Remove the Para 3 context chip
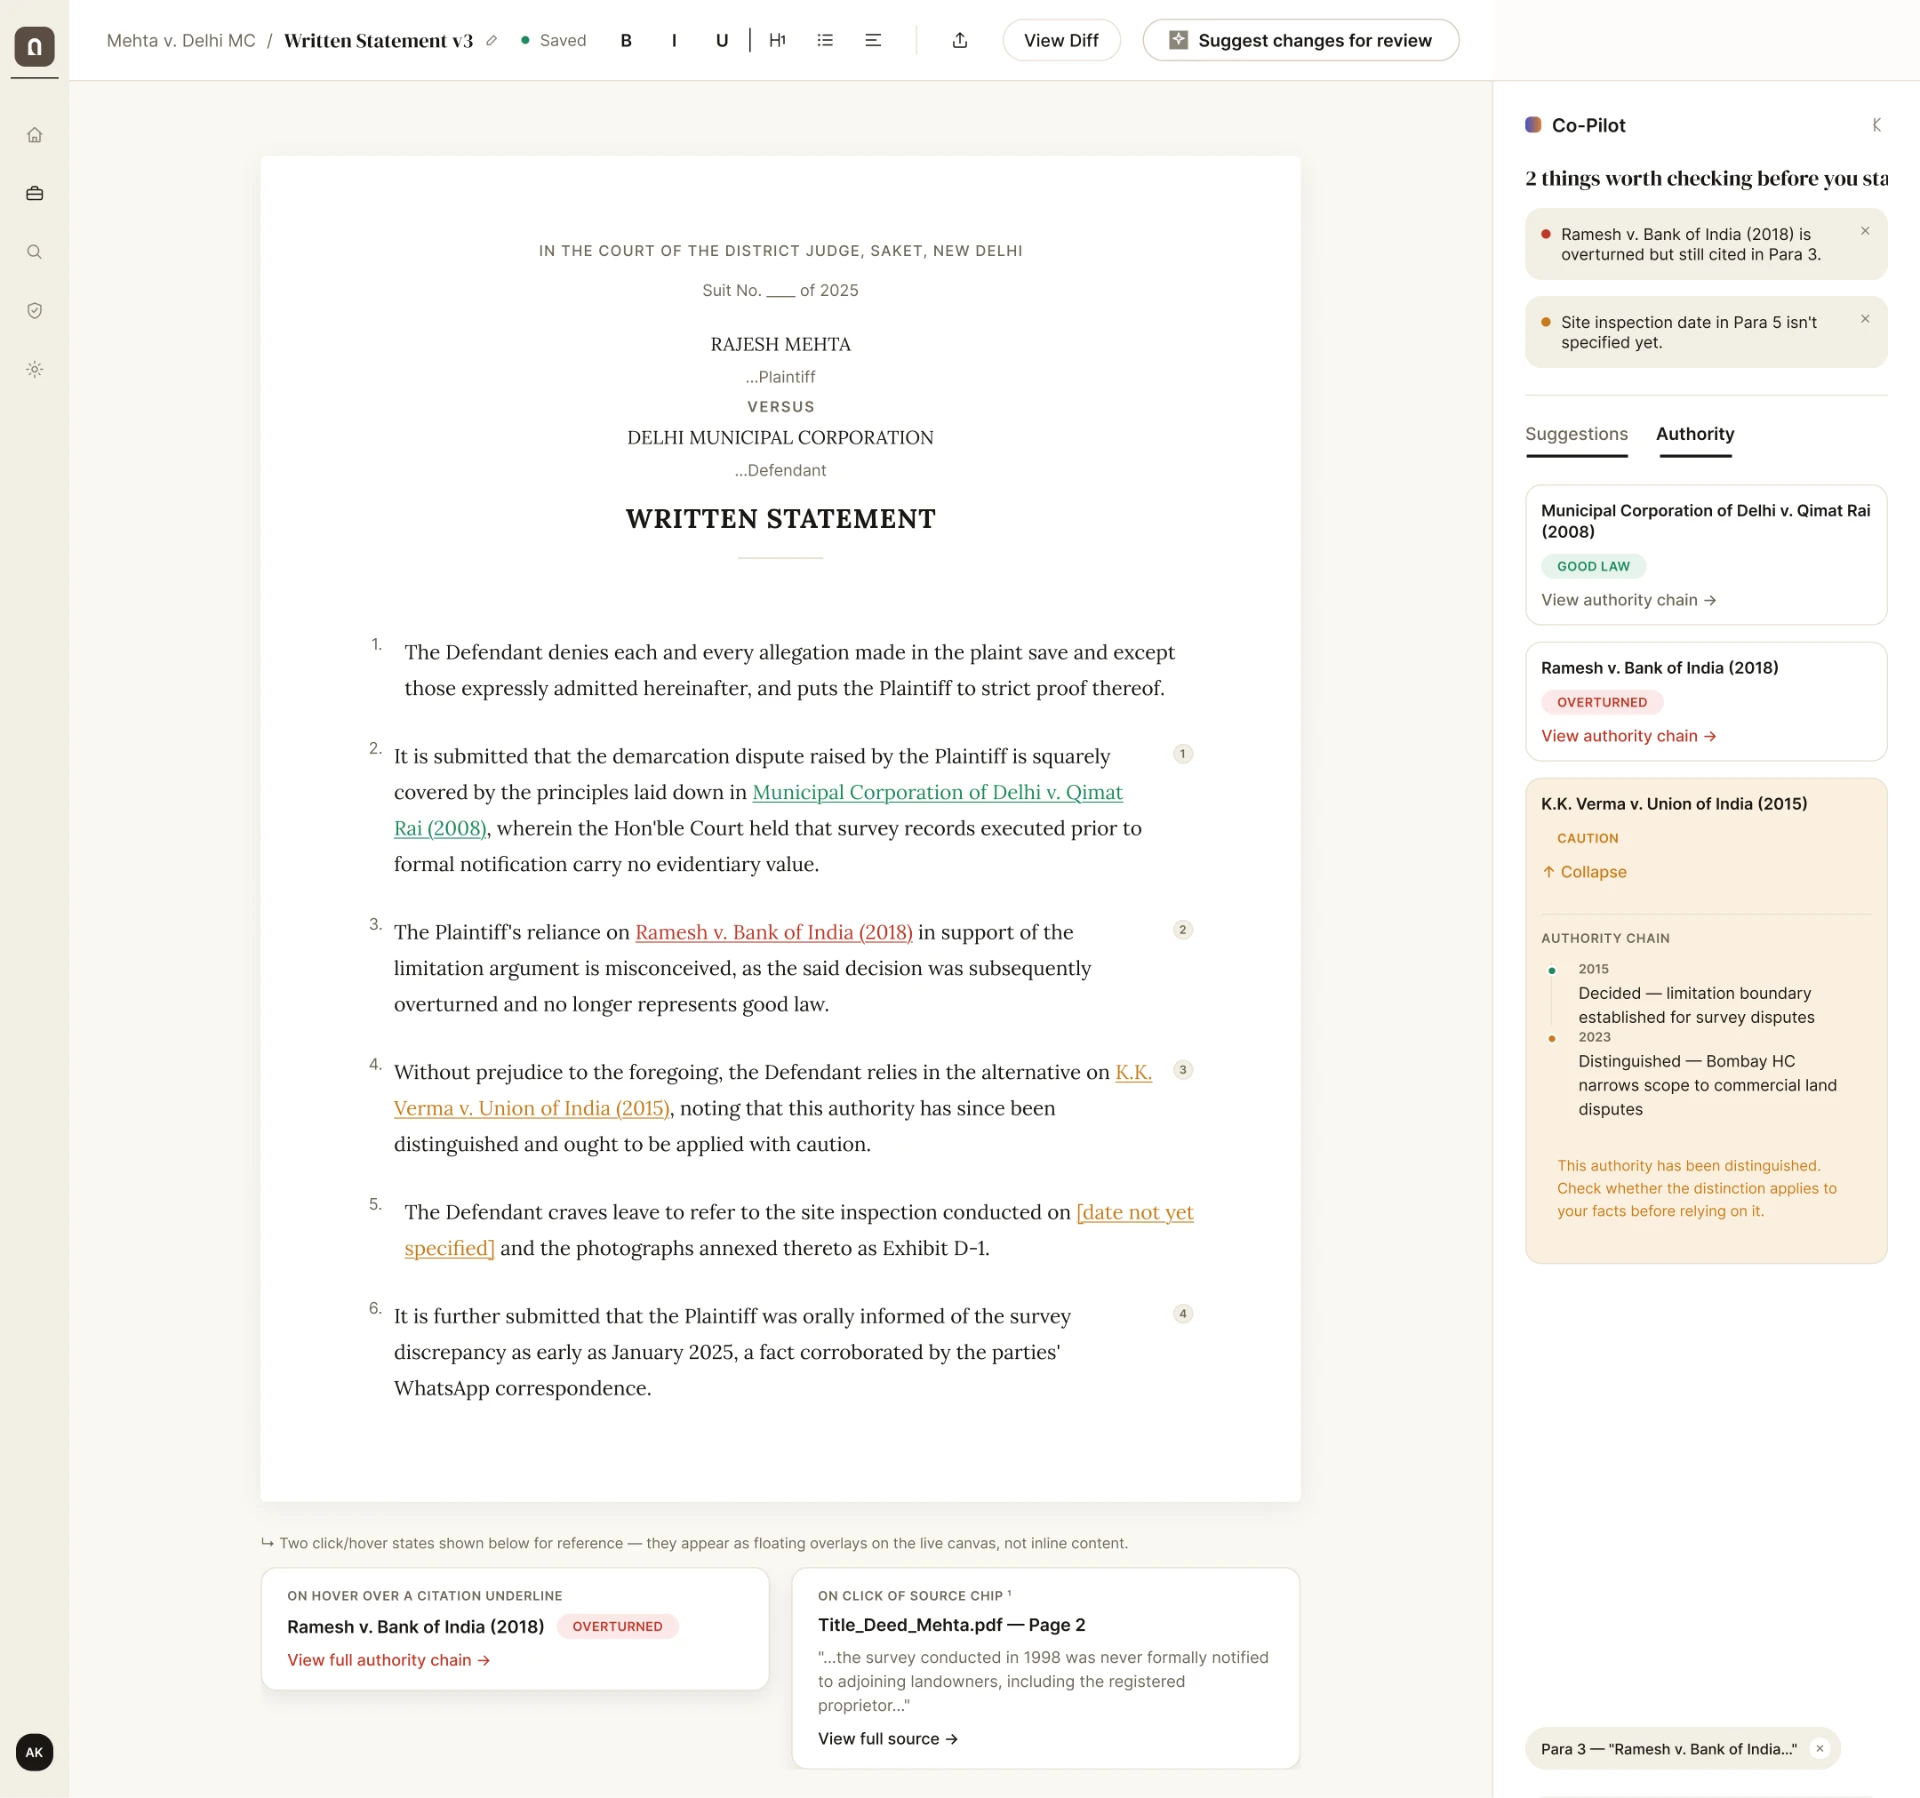 pos(1820,1749)
